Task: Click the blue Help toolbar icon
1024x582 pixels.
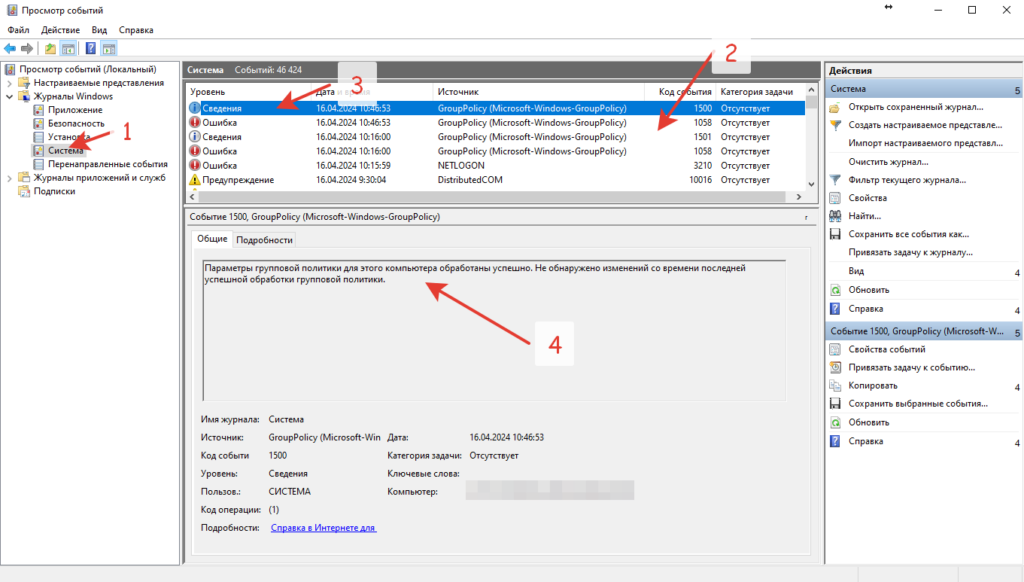Action: click(90, 48)
